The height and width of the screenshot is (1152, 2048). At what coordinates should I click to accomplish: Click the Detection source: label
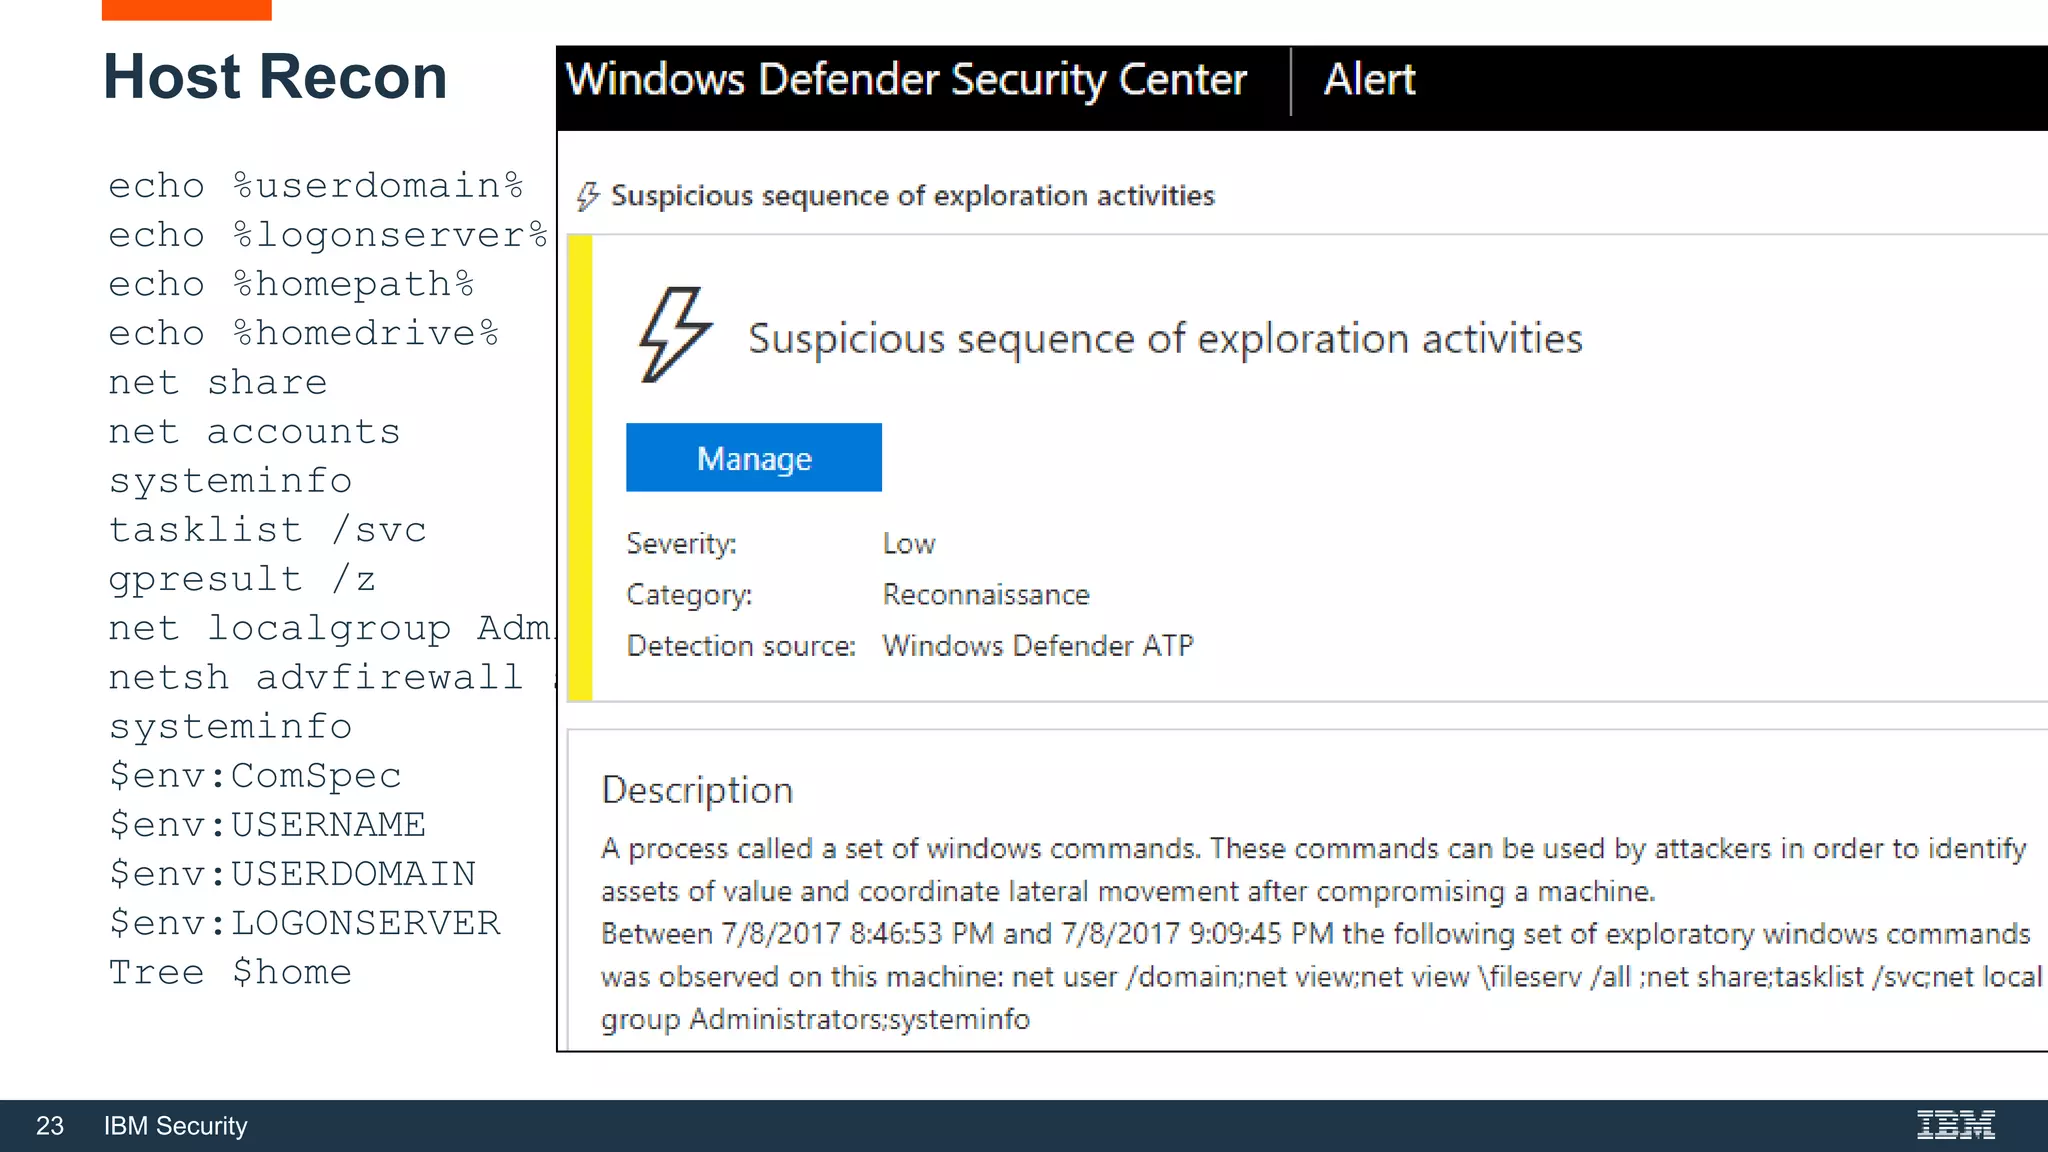point(741,645)
